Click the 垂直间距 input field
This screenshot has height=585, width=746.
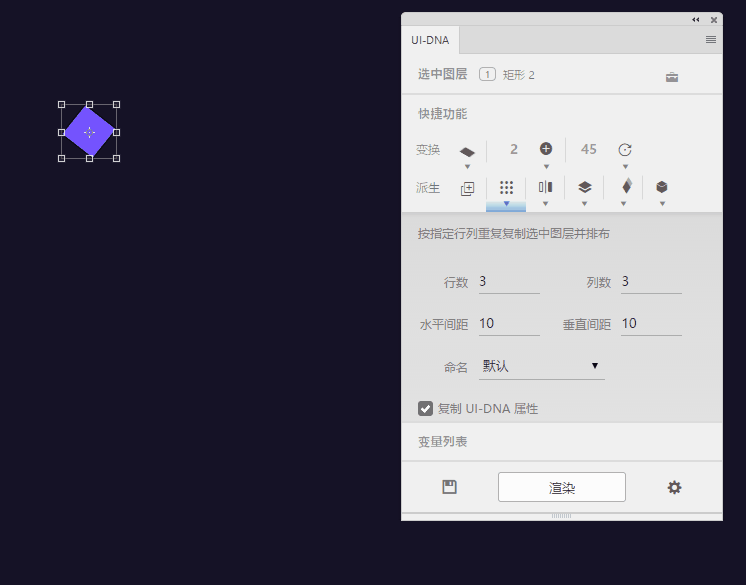(x=651, y=324)
